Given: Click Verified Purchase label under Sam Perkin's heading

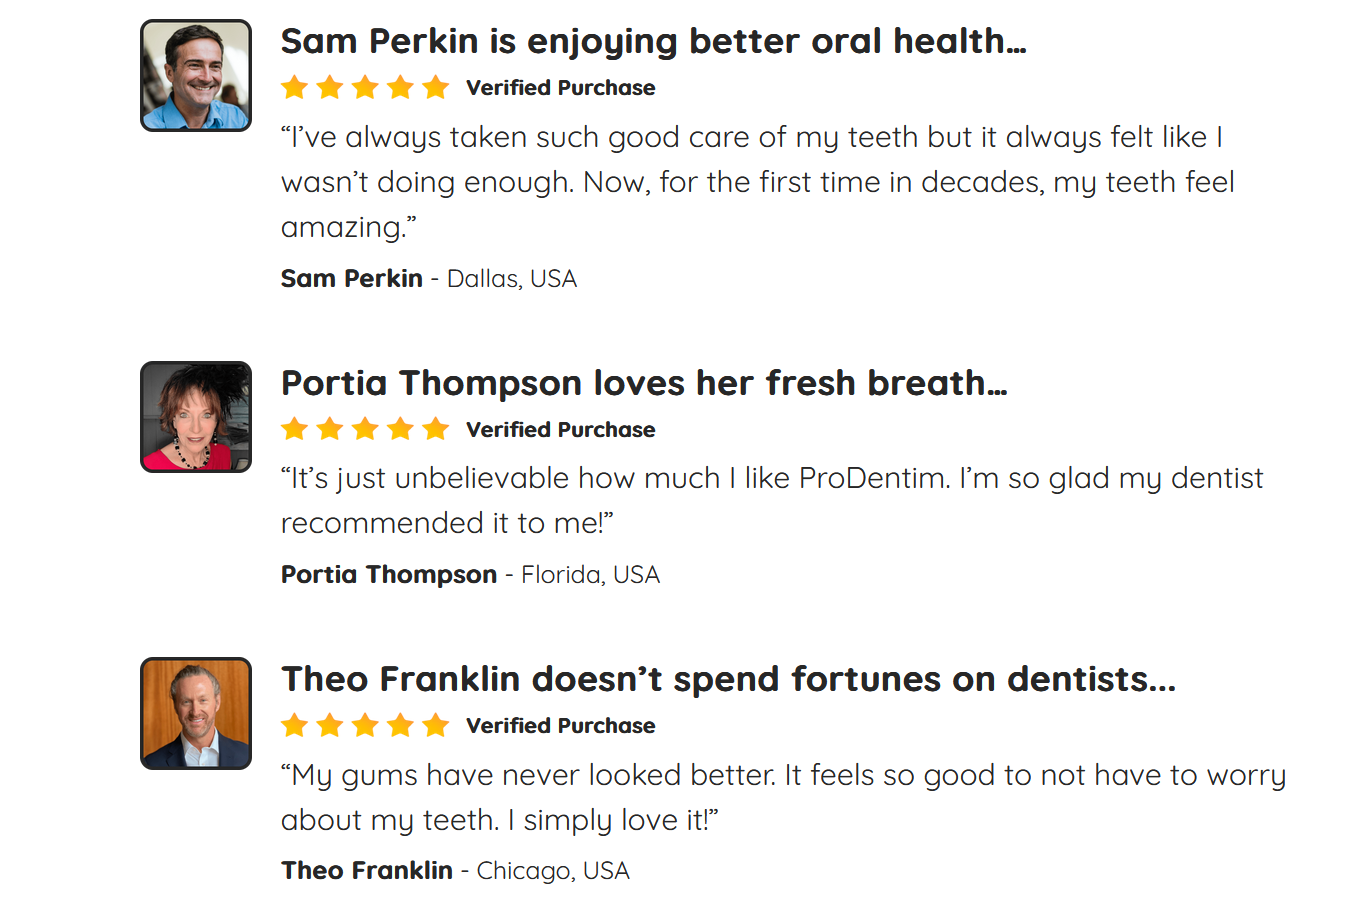Looking at the screenshot, I should tap(560, 88).
